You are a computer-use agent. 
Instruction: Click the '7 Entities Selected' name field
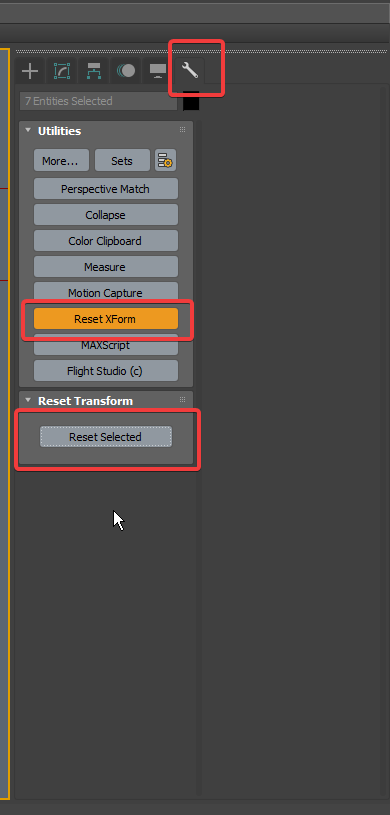pos(98,101)
